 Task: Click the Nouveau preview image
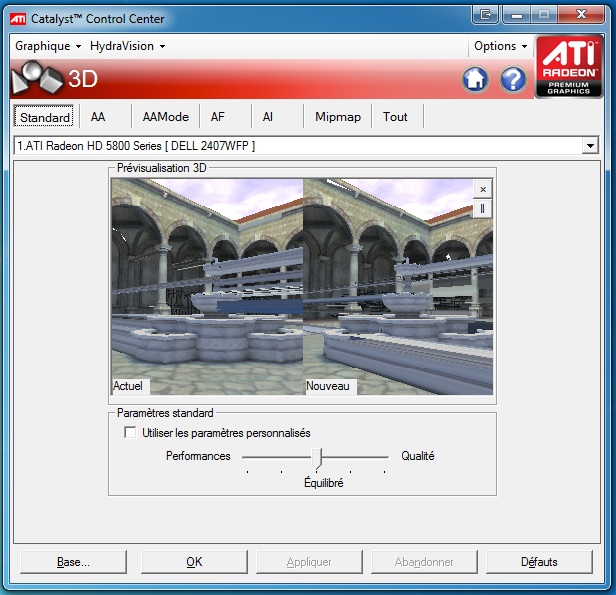pos(398,285)
